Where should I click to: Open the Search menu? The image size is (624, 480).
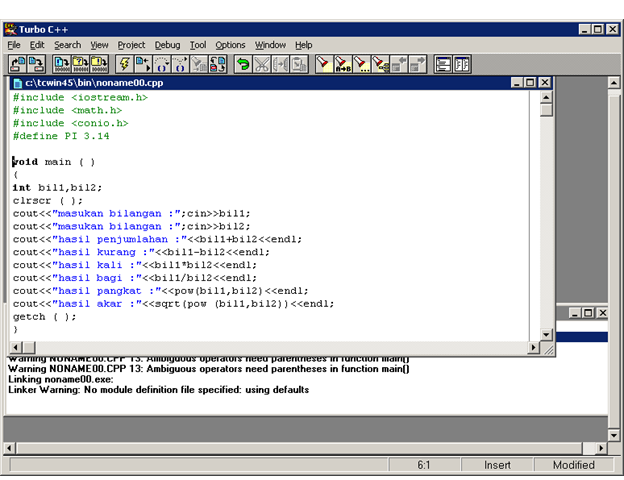(68, 45)
